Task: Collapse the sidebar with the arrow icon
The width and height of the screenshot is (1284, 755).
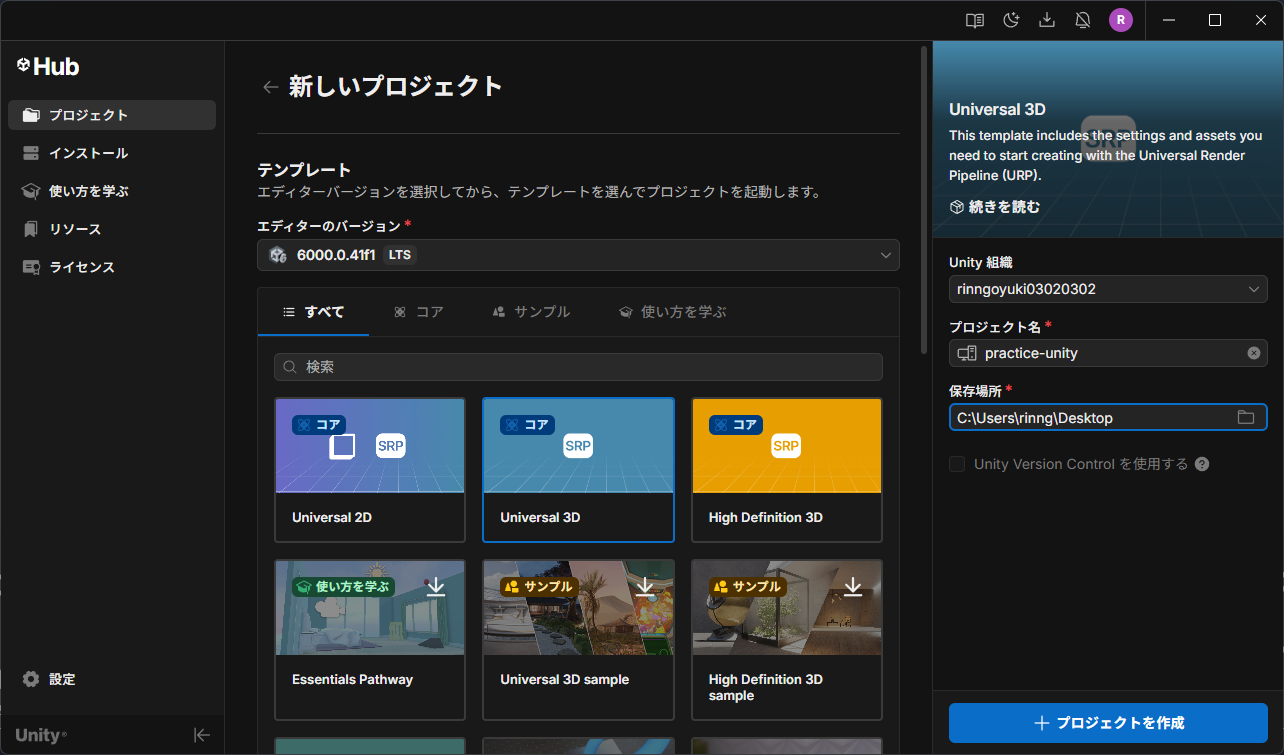Action: (202, 735)
